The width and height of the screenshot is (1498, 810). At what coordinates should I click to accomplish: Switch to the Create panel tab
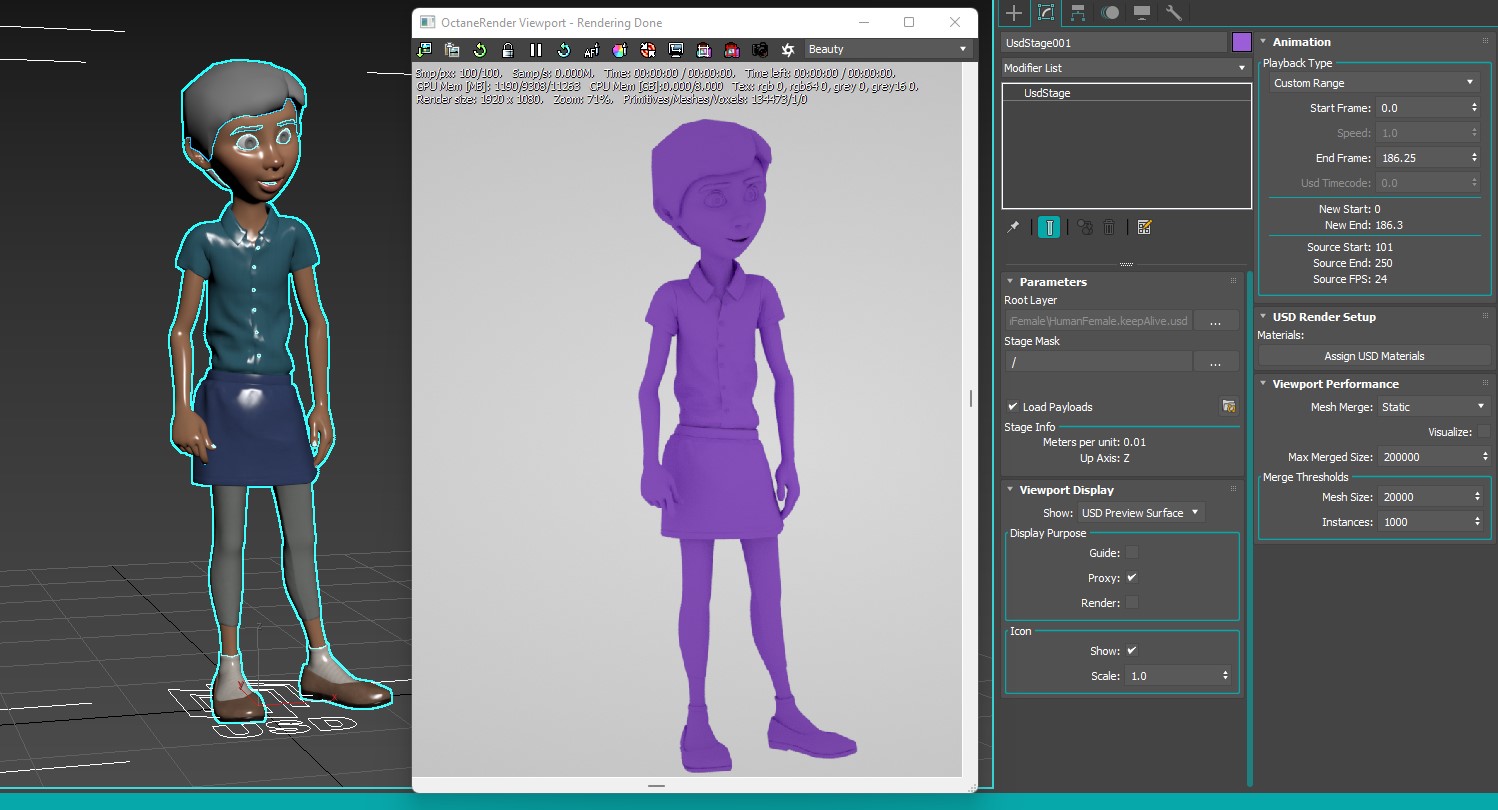point(1014,13)
